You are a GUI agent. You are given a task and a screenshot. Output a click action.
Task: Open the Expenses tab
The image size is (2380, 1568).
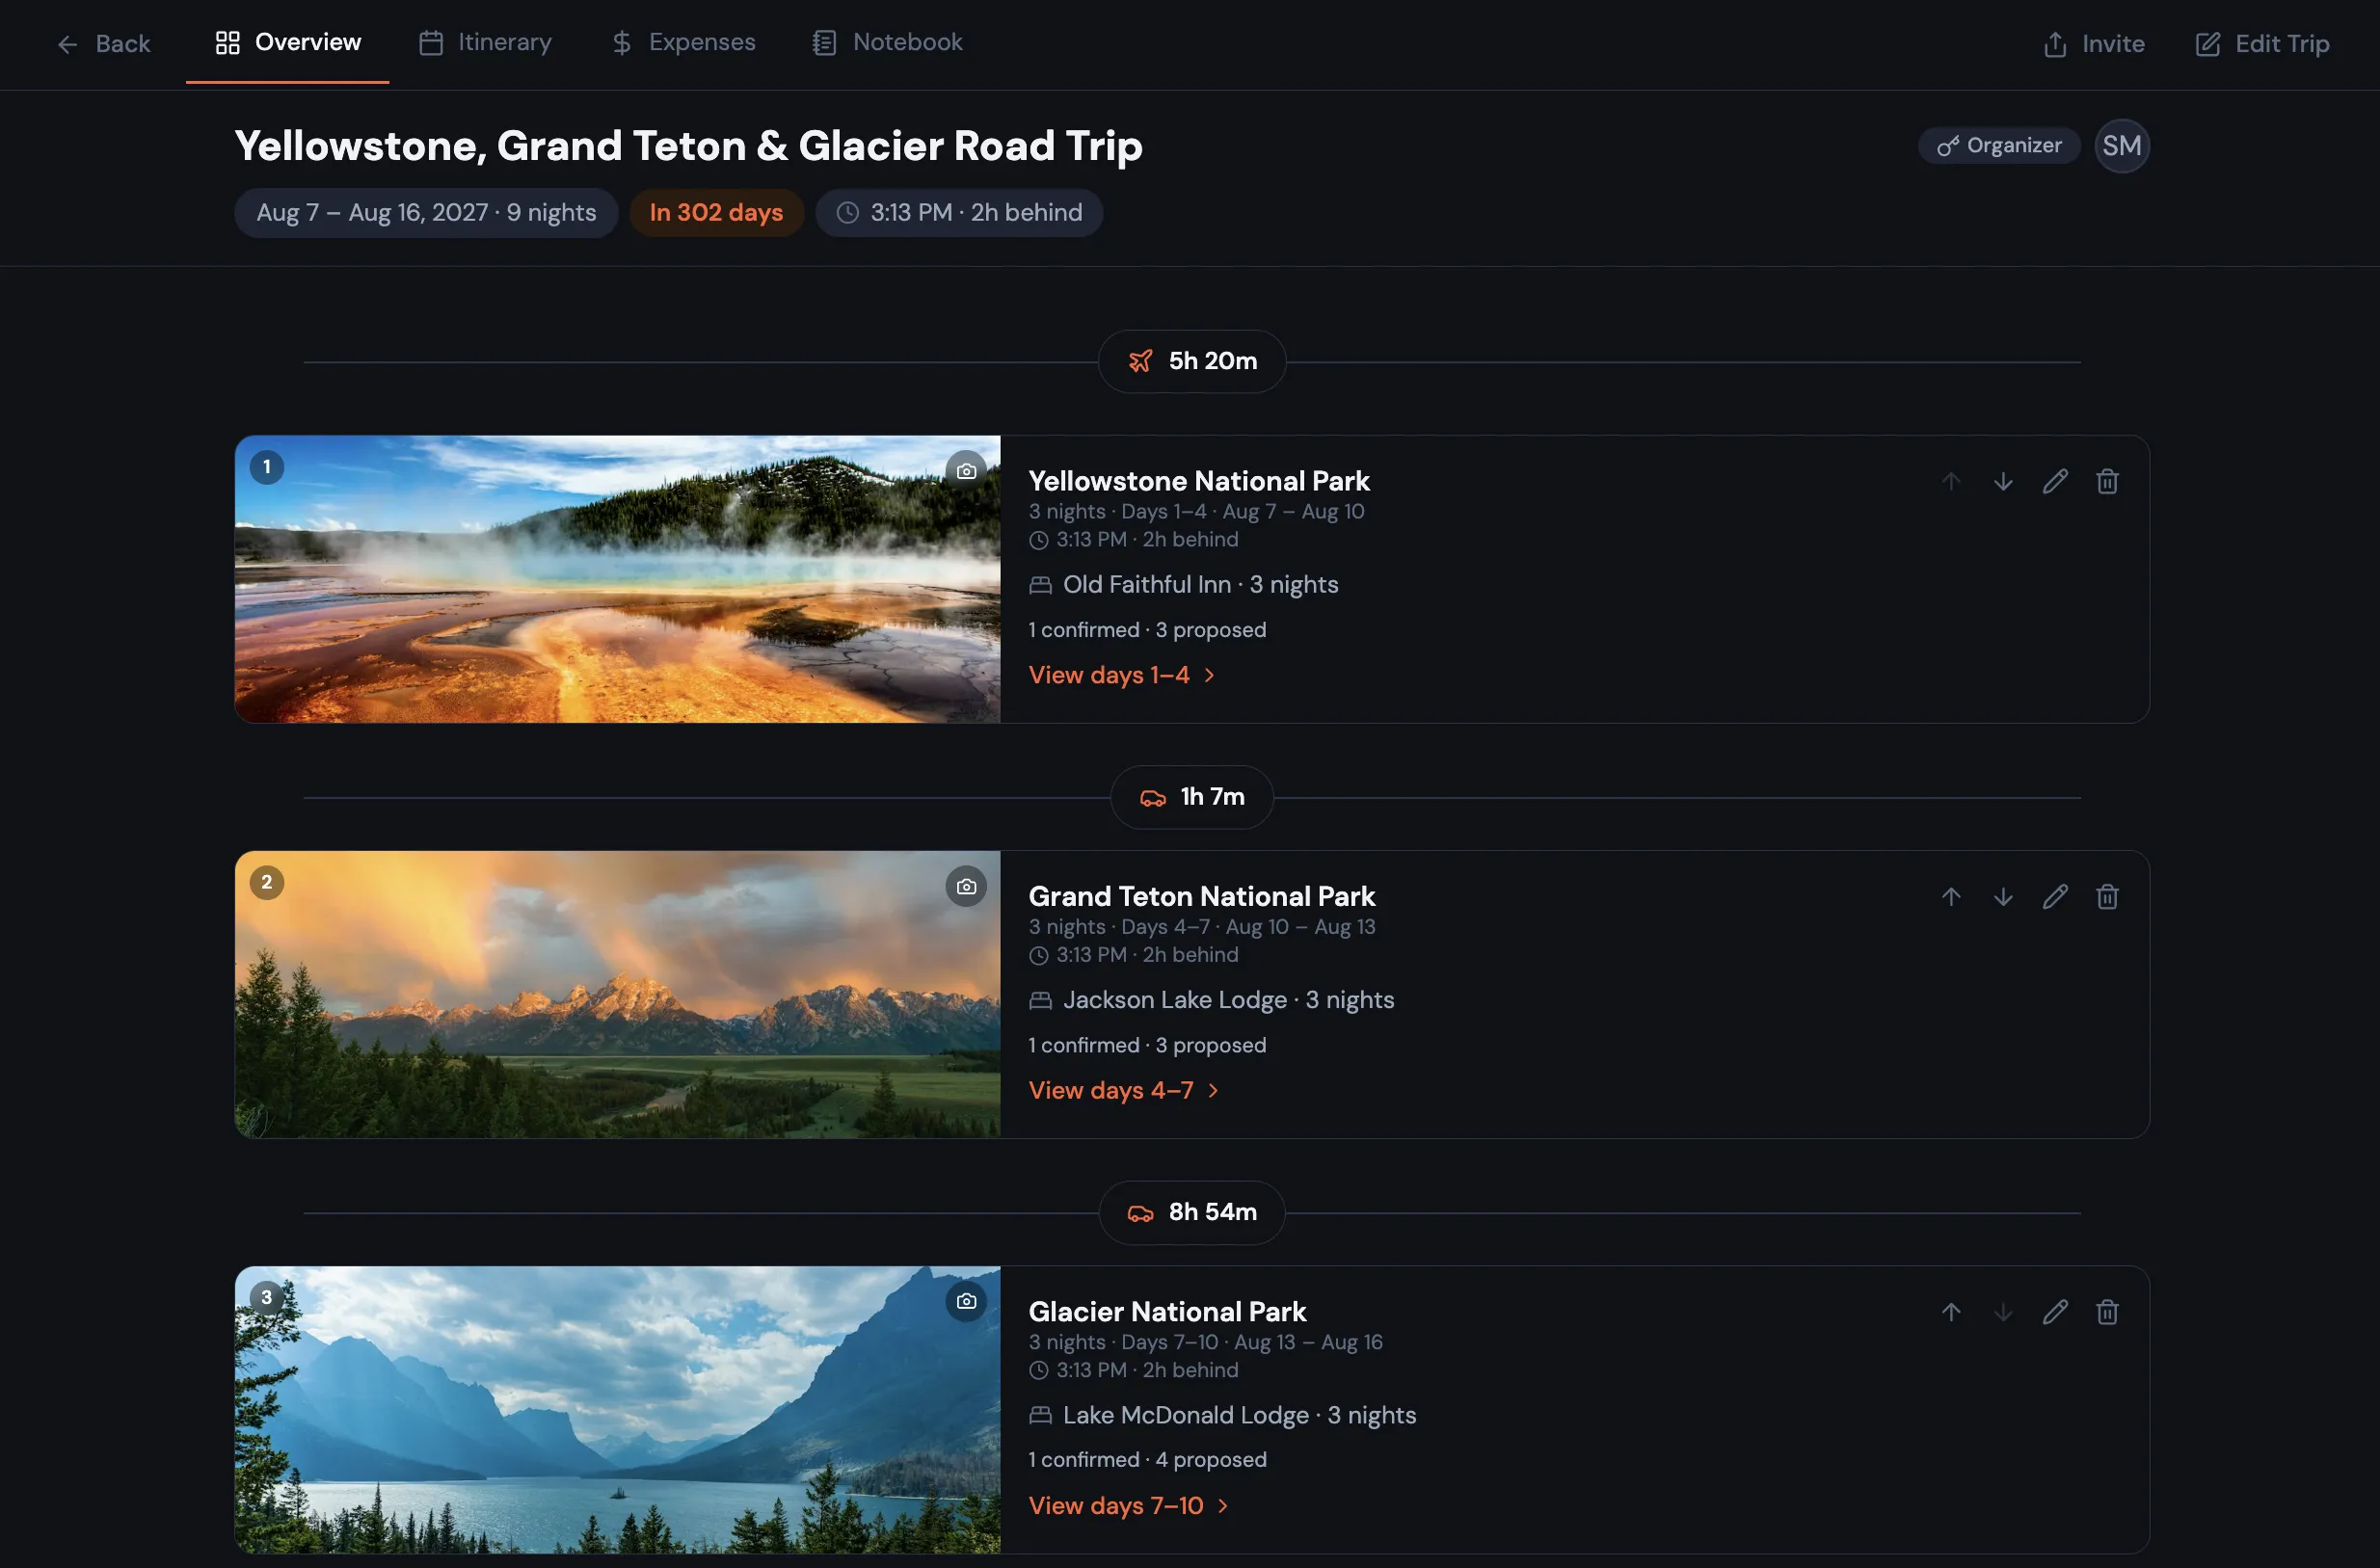pos(684,42)
